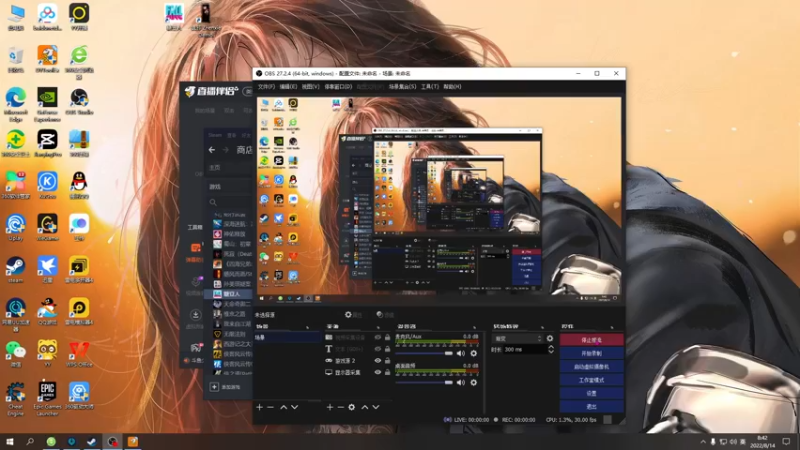Open Uplay desktop icon
This screenshot has height=450, width=800.
[x=15, y=228]
